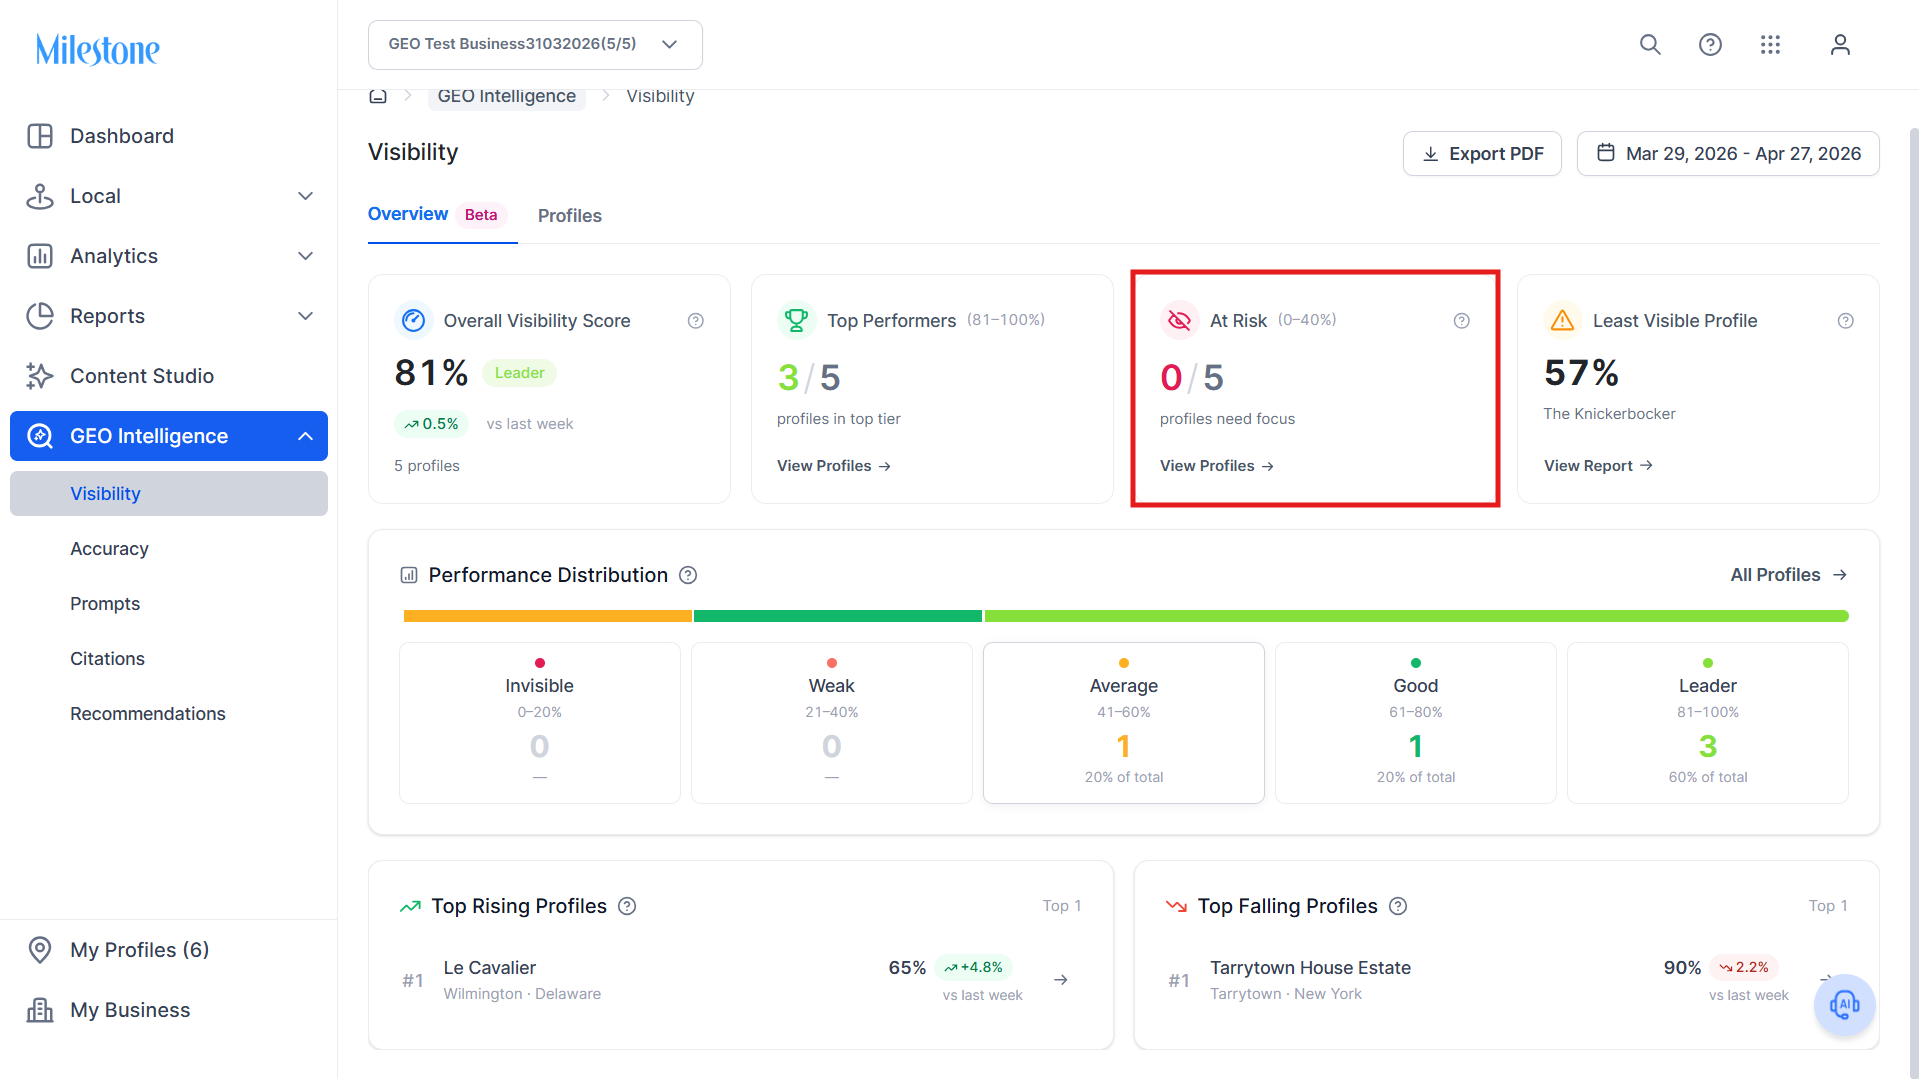Click the Top Falling trend-down icon
The width and height of the screenshot is (1919, 1079).
[x=1177, y=906]
